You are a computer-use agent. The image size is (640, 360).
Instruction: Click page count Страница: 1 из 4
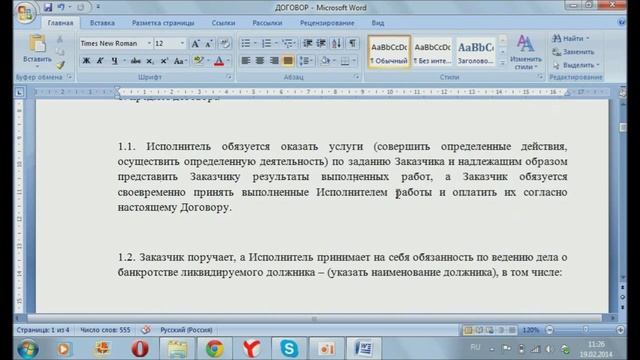43,330
